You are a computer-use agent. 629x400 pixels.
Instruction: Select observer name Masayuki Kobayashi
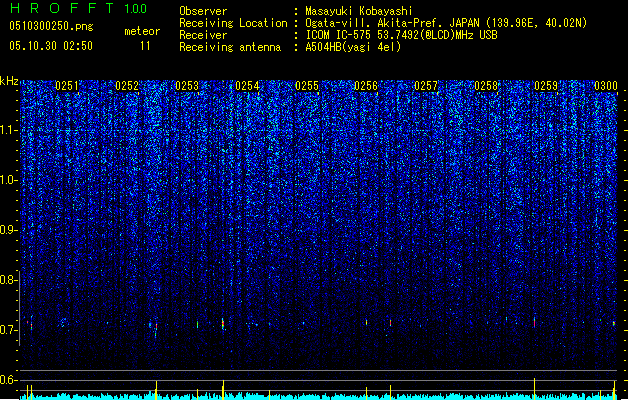click(359, 11)
